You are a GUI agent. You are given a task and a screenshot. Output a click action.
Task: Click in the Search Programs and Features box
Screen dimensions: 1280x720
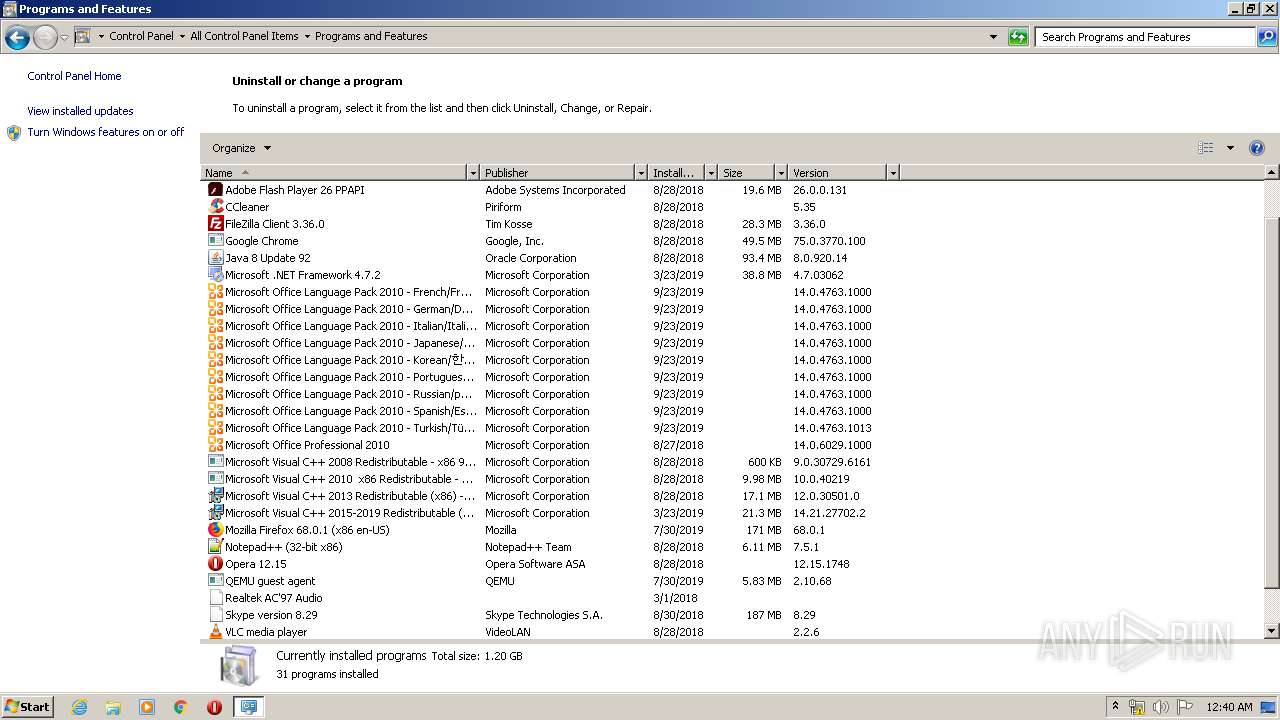coord(1145,37)
